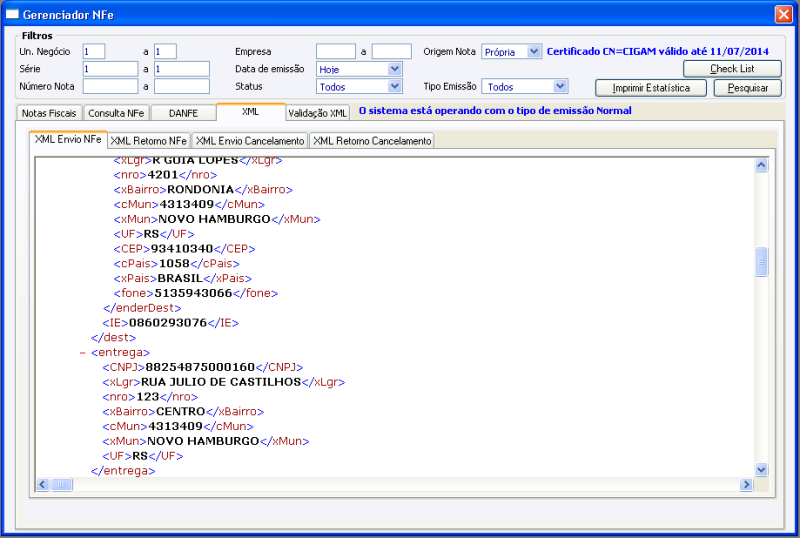This screenshot has height=538, width=800.
Task: Click the vertical scrollbar up arrow
Action: (761, 165)
